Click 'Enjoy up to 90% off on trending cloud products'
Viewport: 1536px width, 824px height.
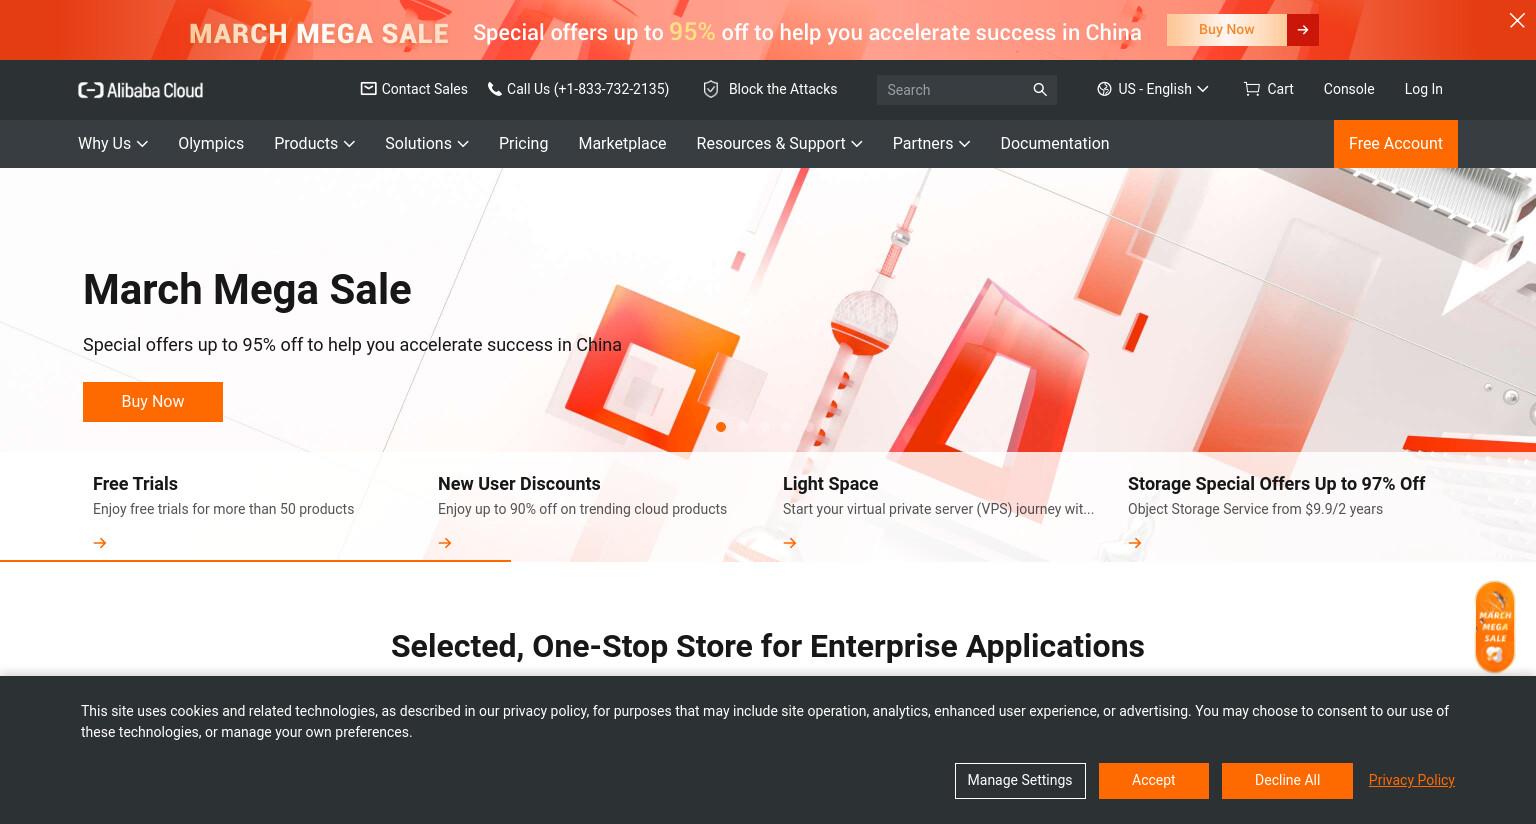582,509
